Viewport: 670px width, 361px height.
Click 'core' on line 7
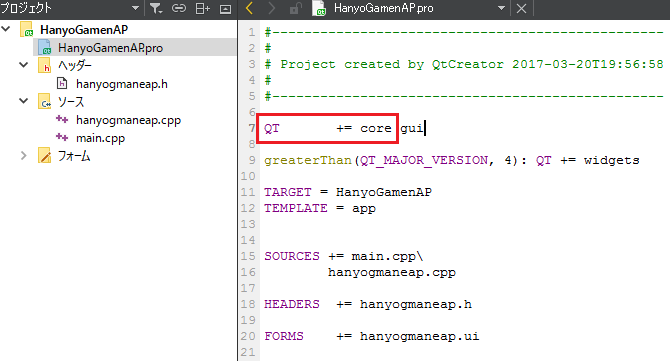(x=376, y=128)
